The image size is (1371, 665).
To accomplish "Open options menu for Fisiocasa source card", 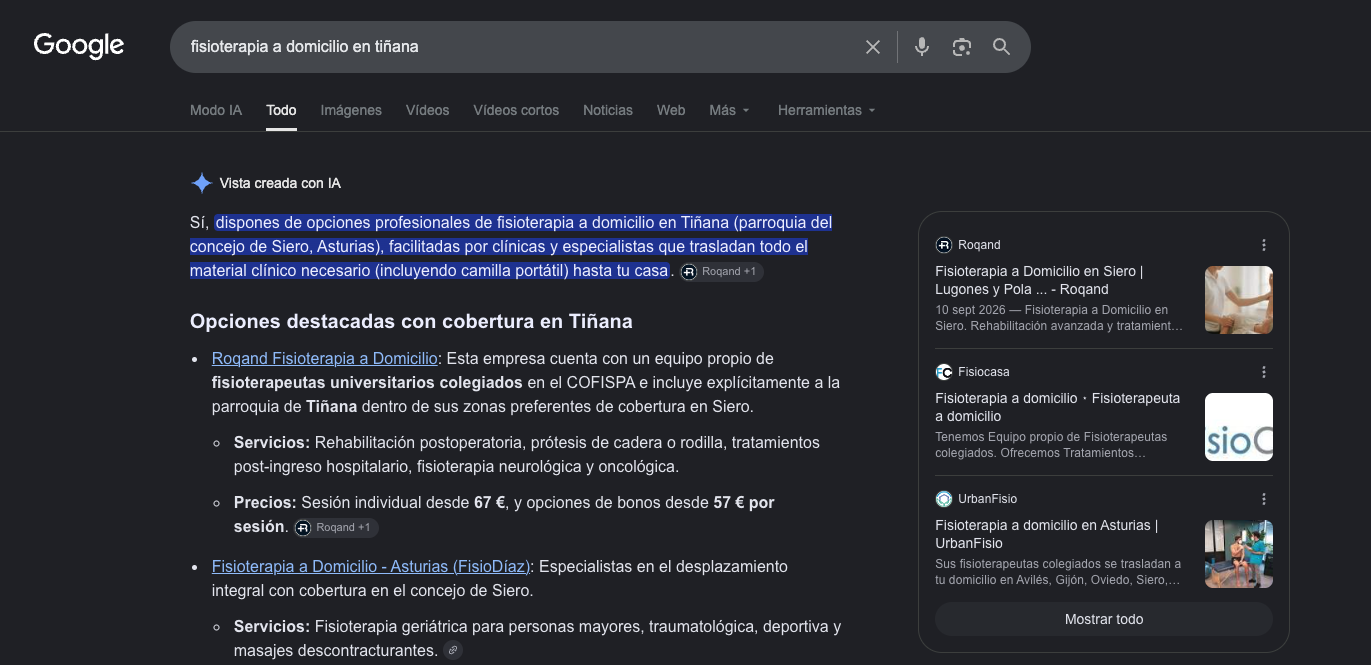I will [1264, 372].
